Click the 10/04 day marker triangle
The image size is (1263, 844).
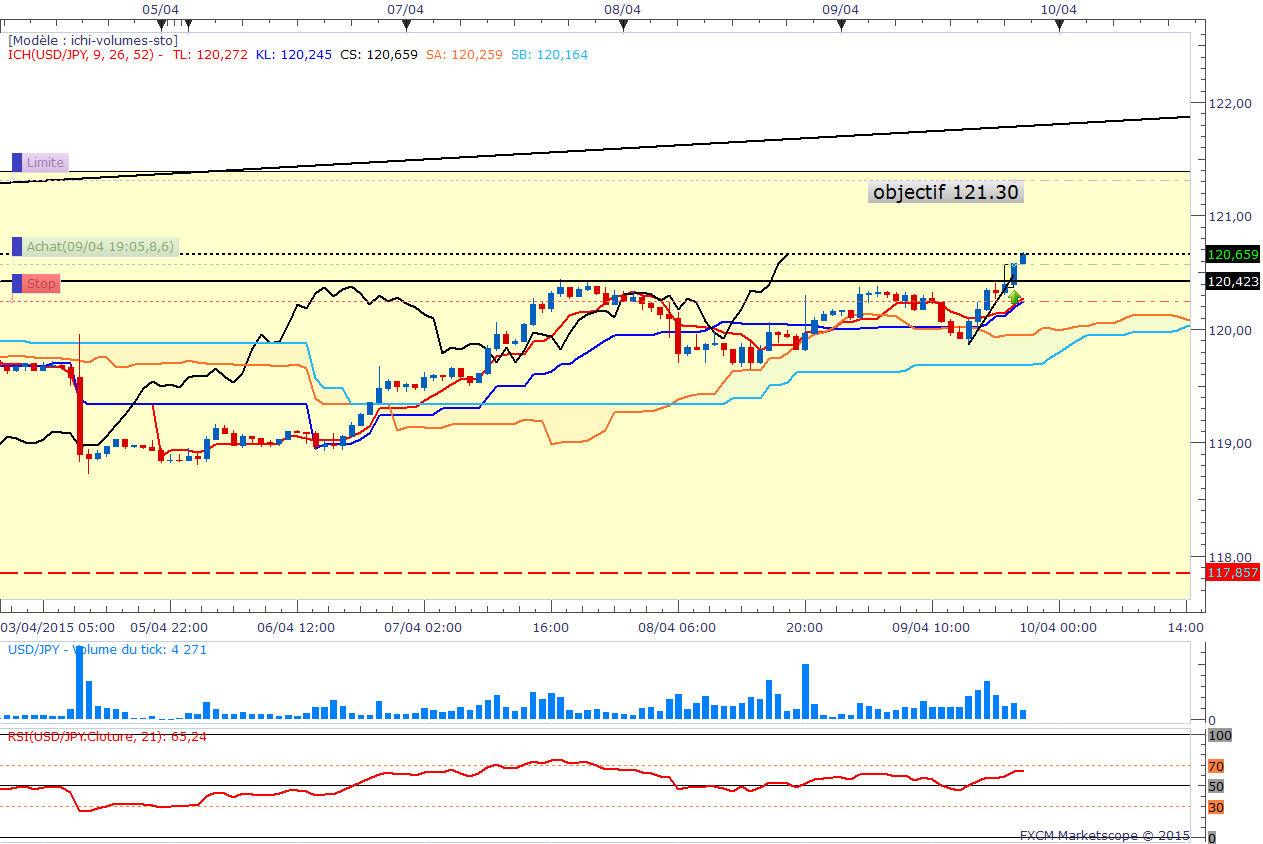coord(1059,26)
